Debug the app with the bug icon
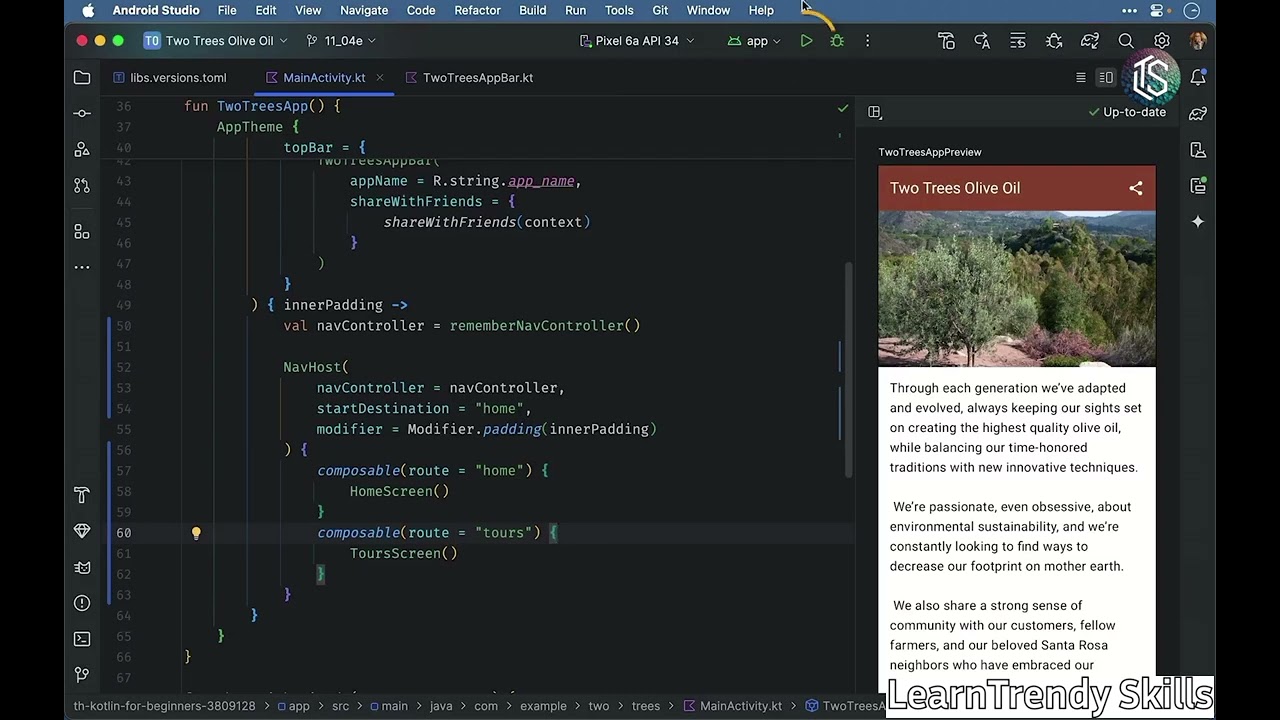Viewport: 1280px width, 720px height. (837, 41)
